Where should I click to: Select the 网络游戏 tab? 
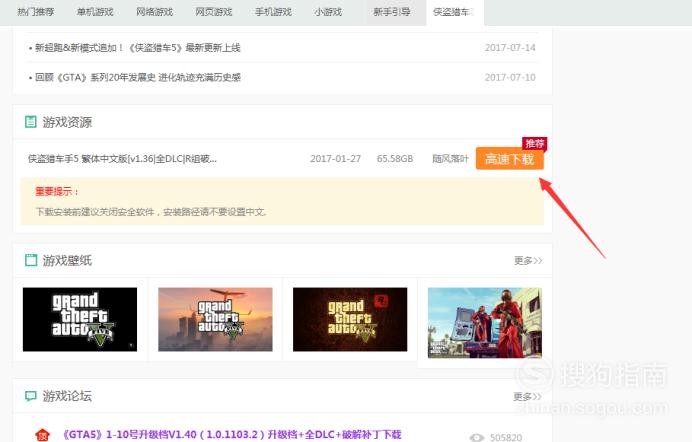[154, 12]
